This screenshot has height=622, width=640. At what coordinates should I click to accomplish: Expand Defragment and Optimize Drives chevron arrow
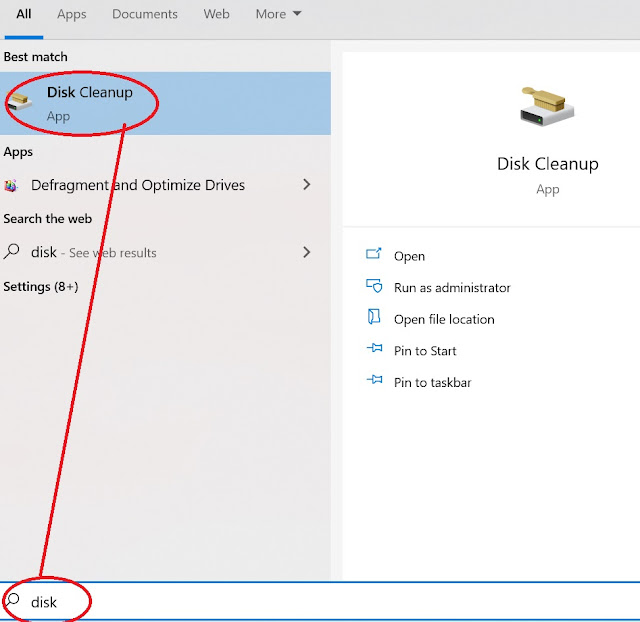[x=307, y=185]
